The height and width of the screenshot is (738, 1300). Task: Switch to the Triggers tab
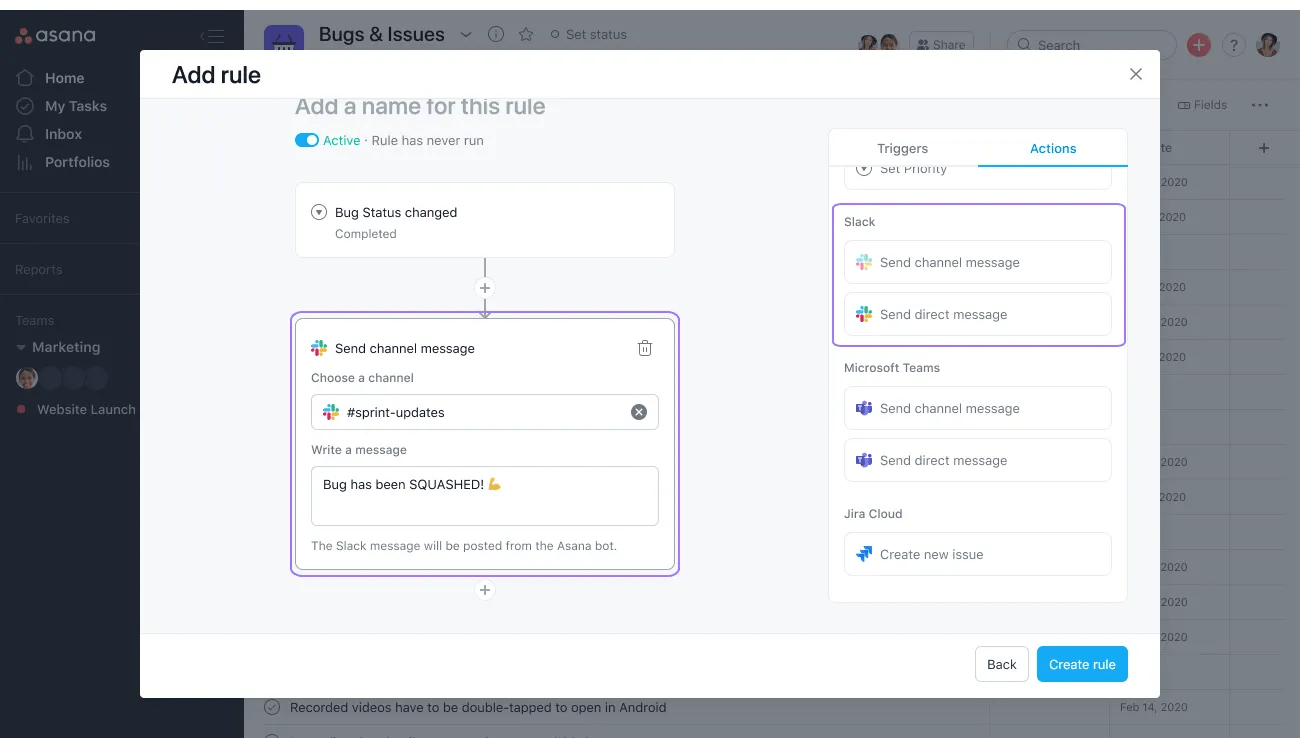[x=902, y=148]
